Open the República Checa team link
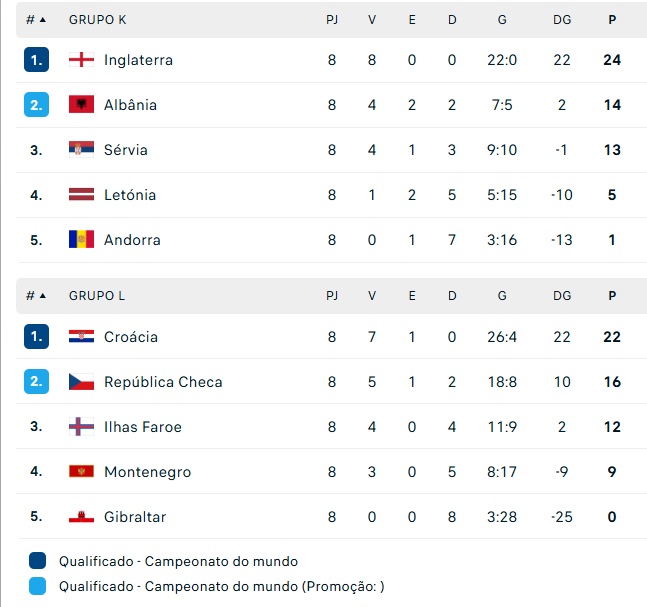The image size is (647, 607). (x=163, y=382)
